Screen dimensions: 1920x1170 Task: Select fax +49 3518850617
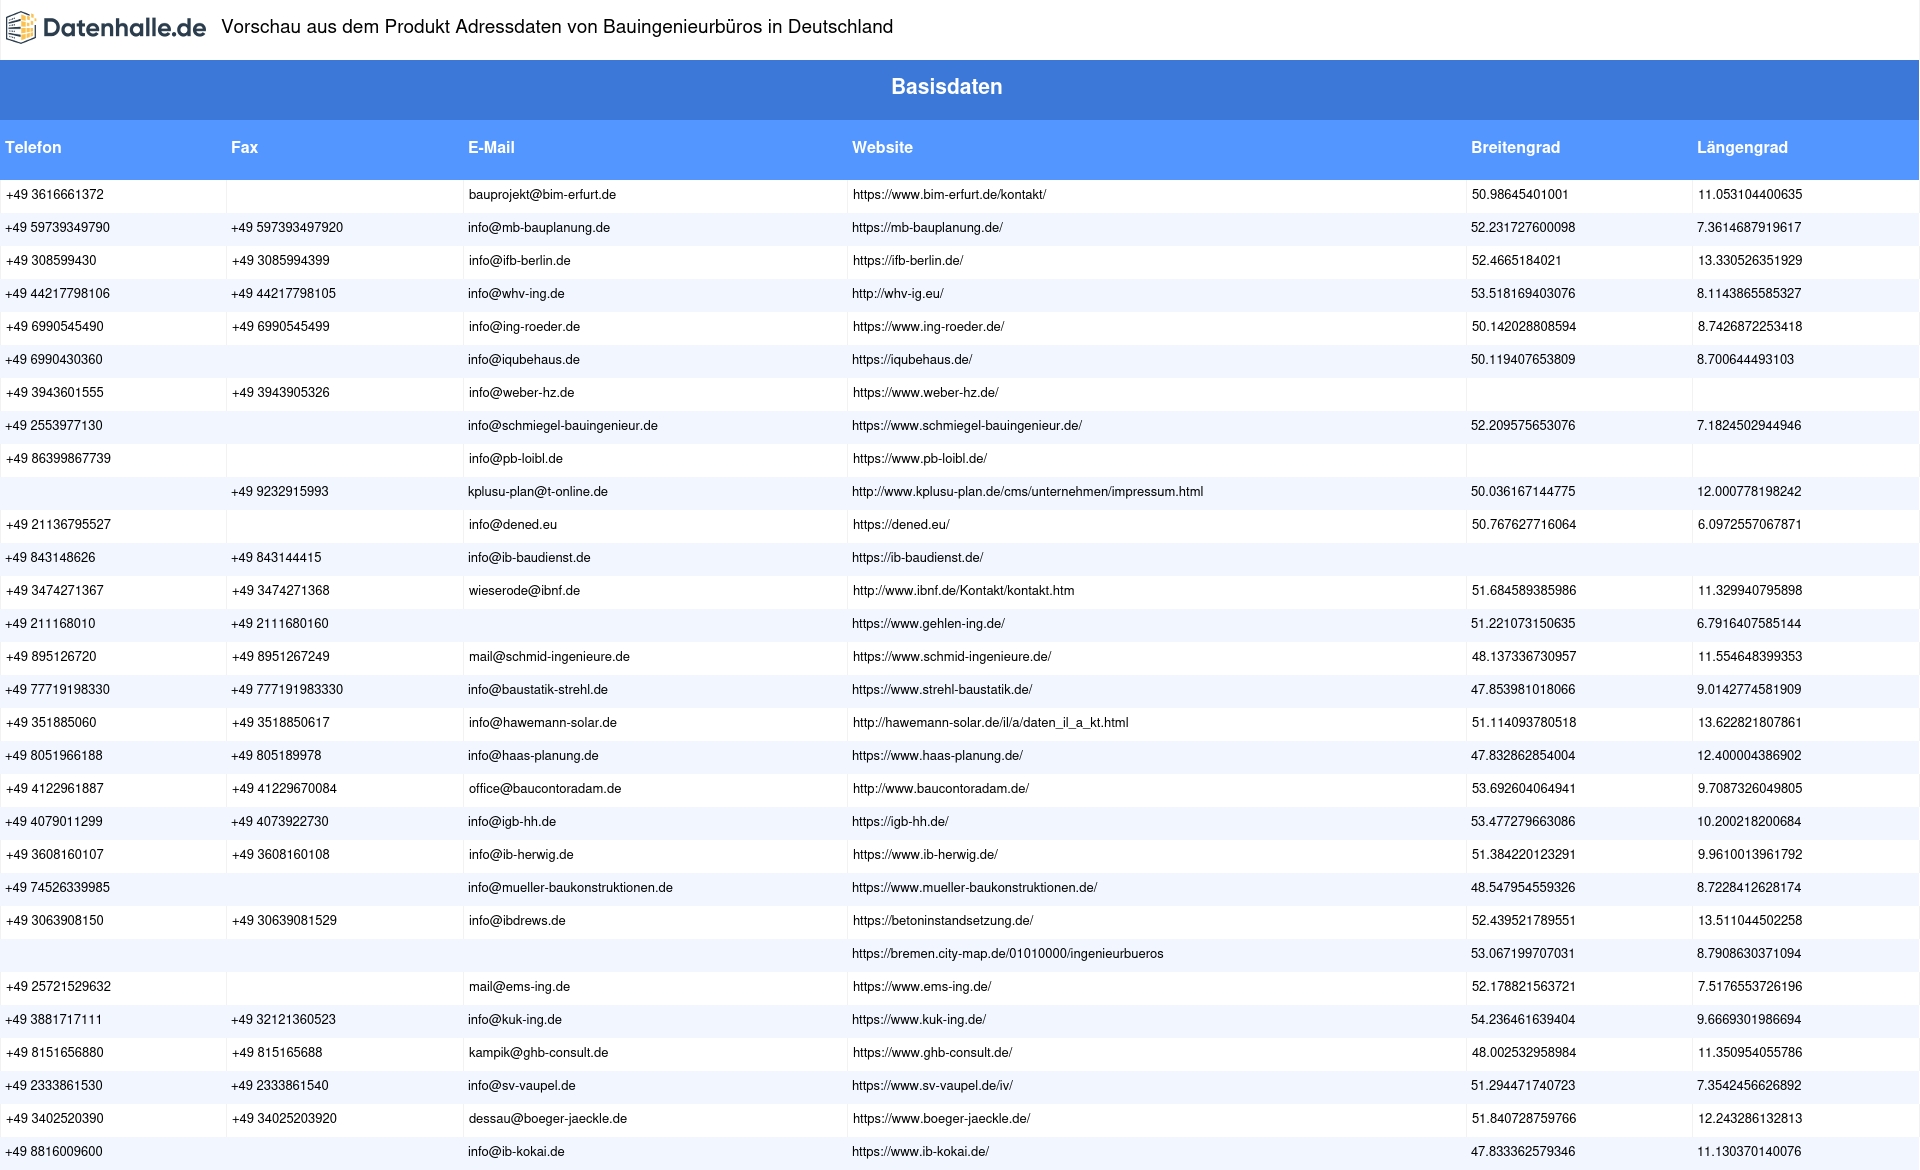(280, 723)
